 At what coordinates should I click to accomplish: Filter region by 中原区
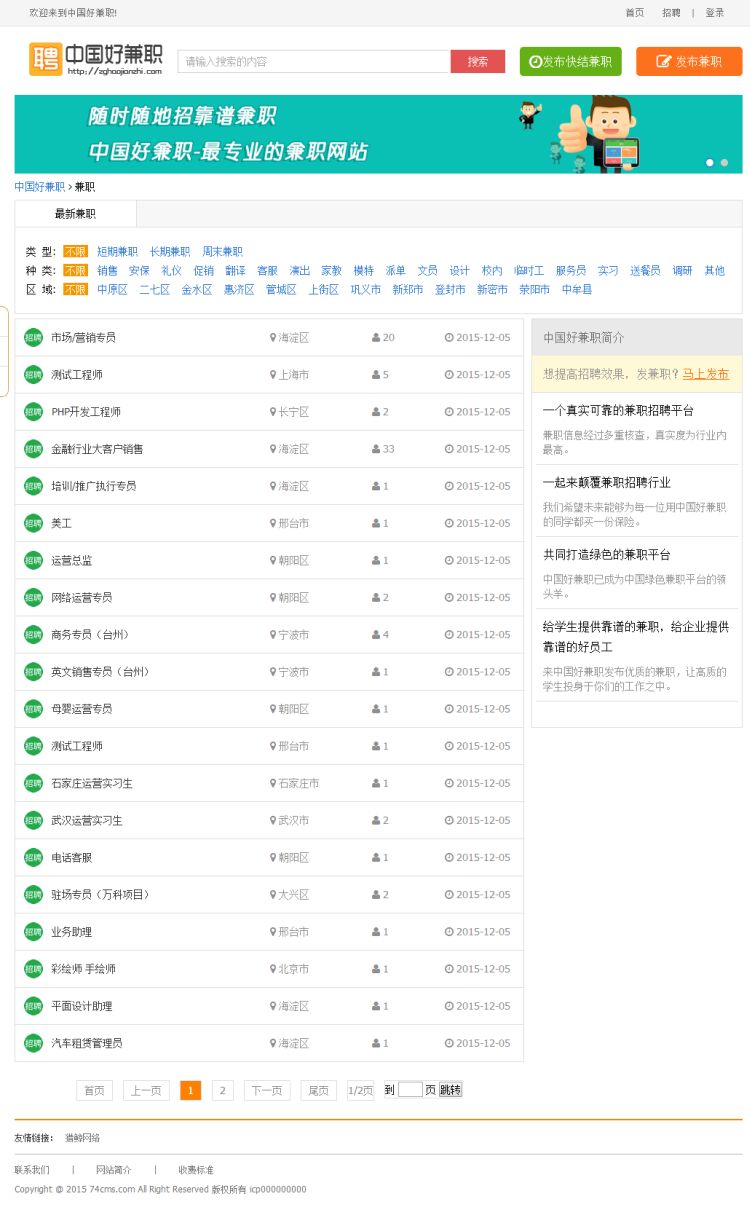pos(112,290)
